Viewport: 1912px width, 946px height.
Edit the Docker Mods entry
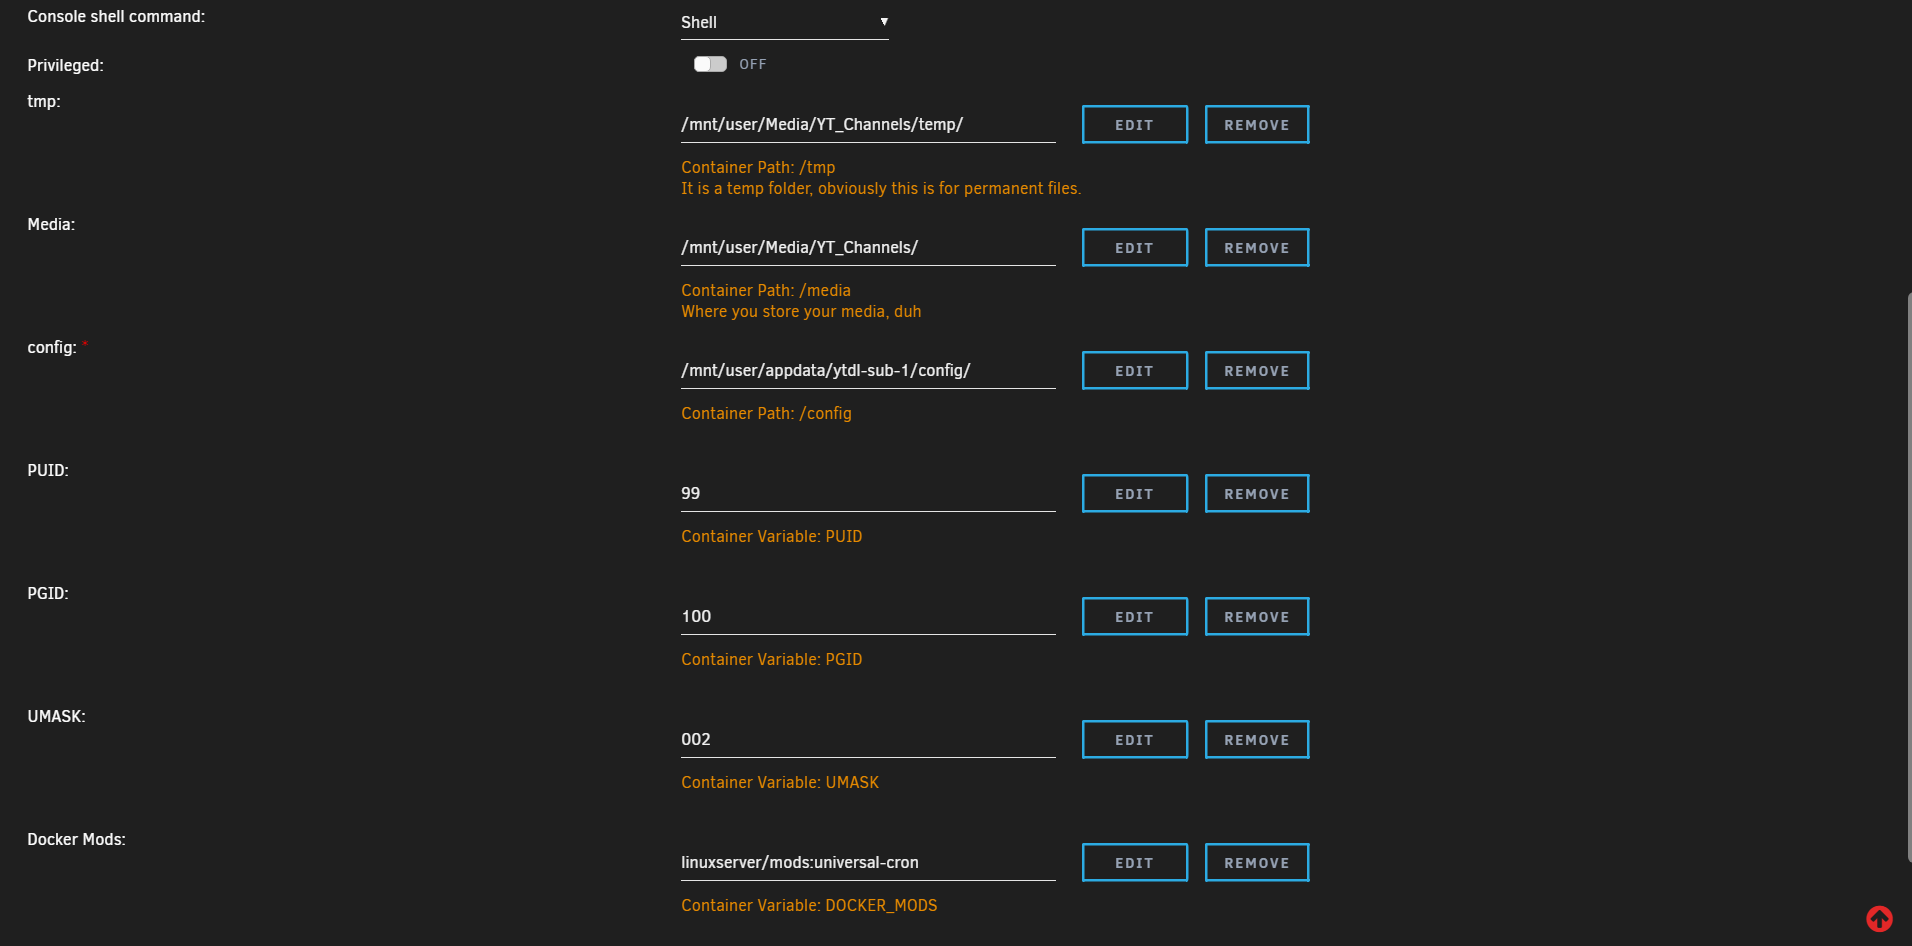click(1134, 862)
